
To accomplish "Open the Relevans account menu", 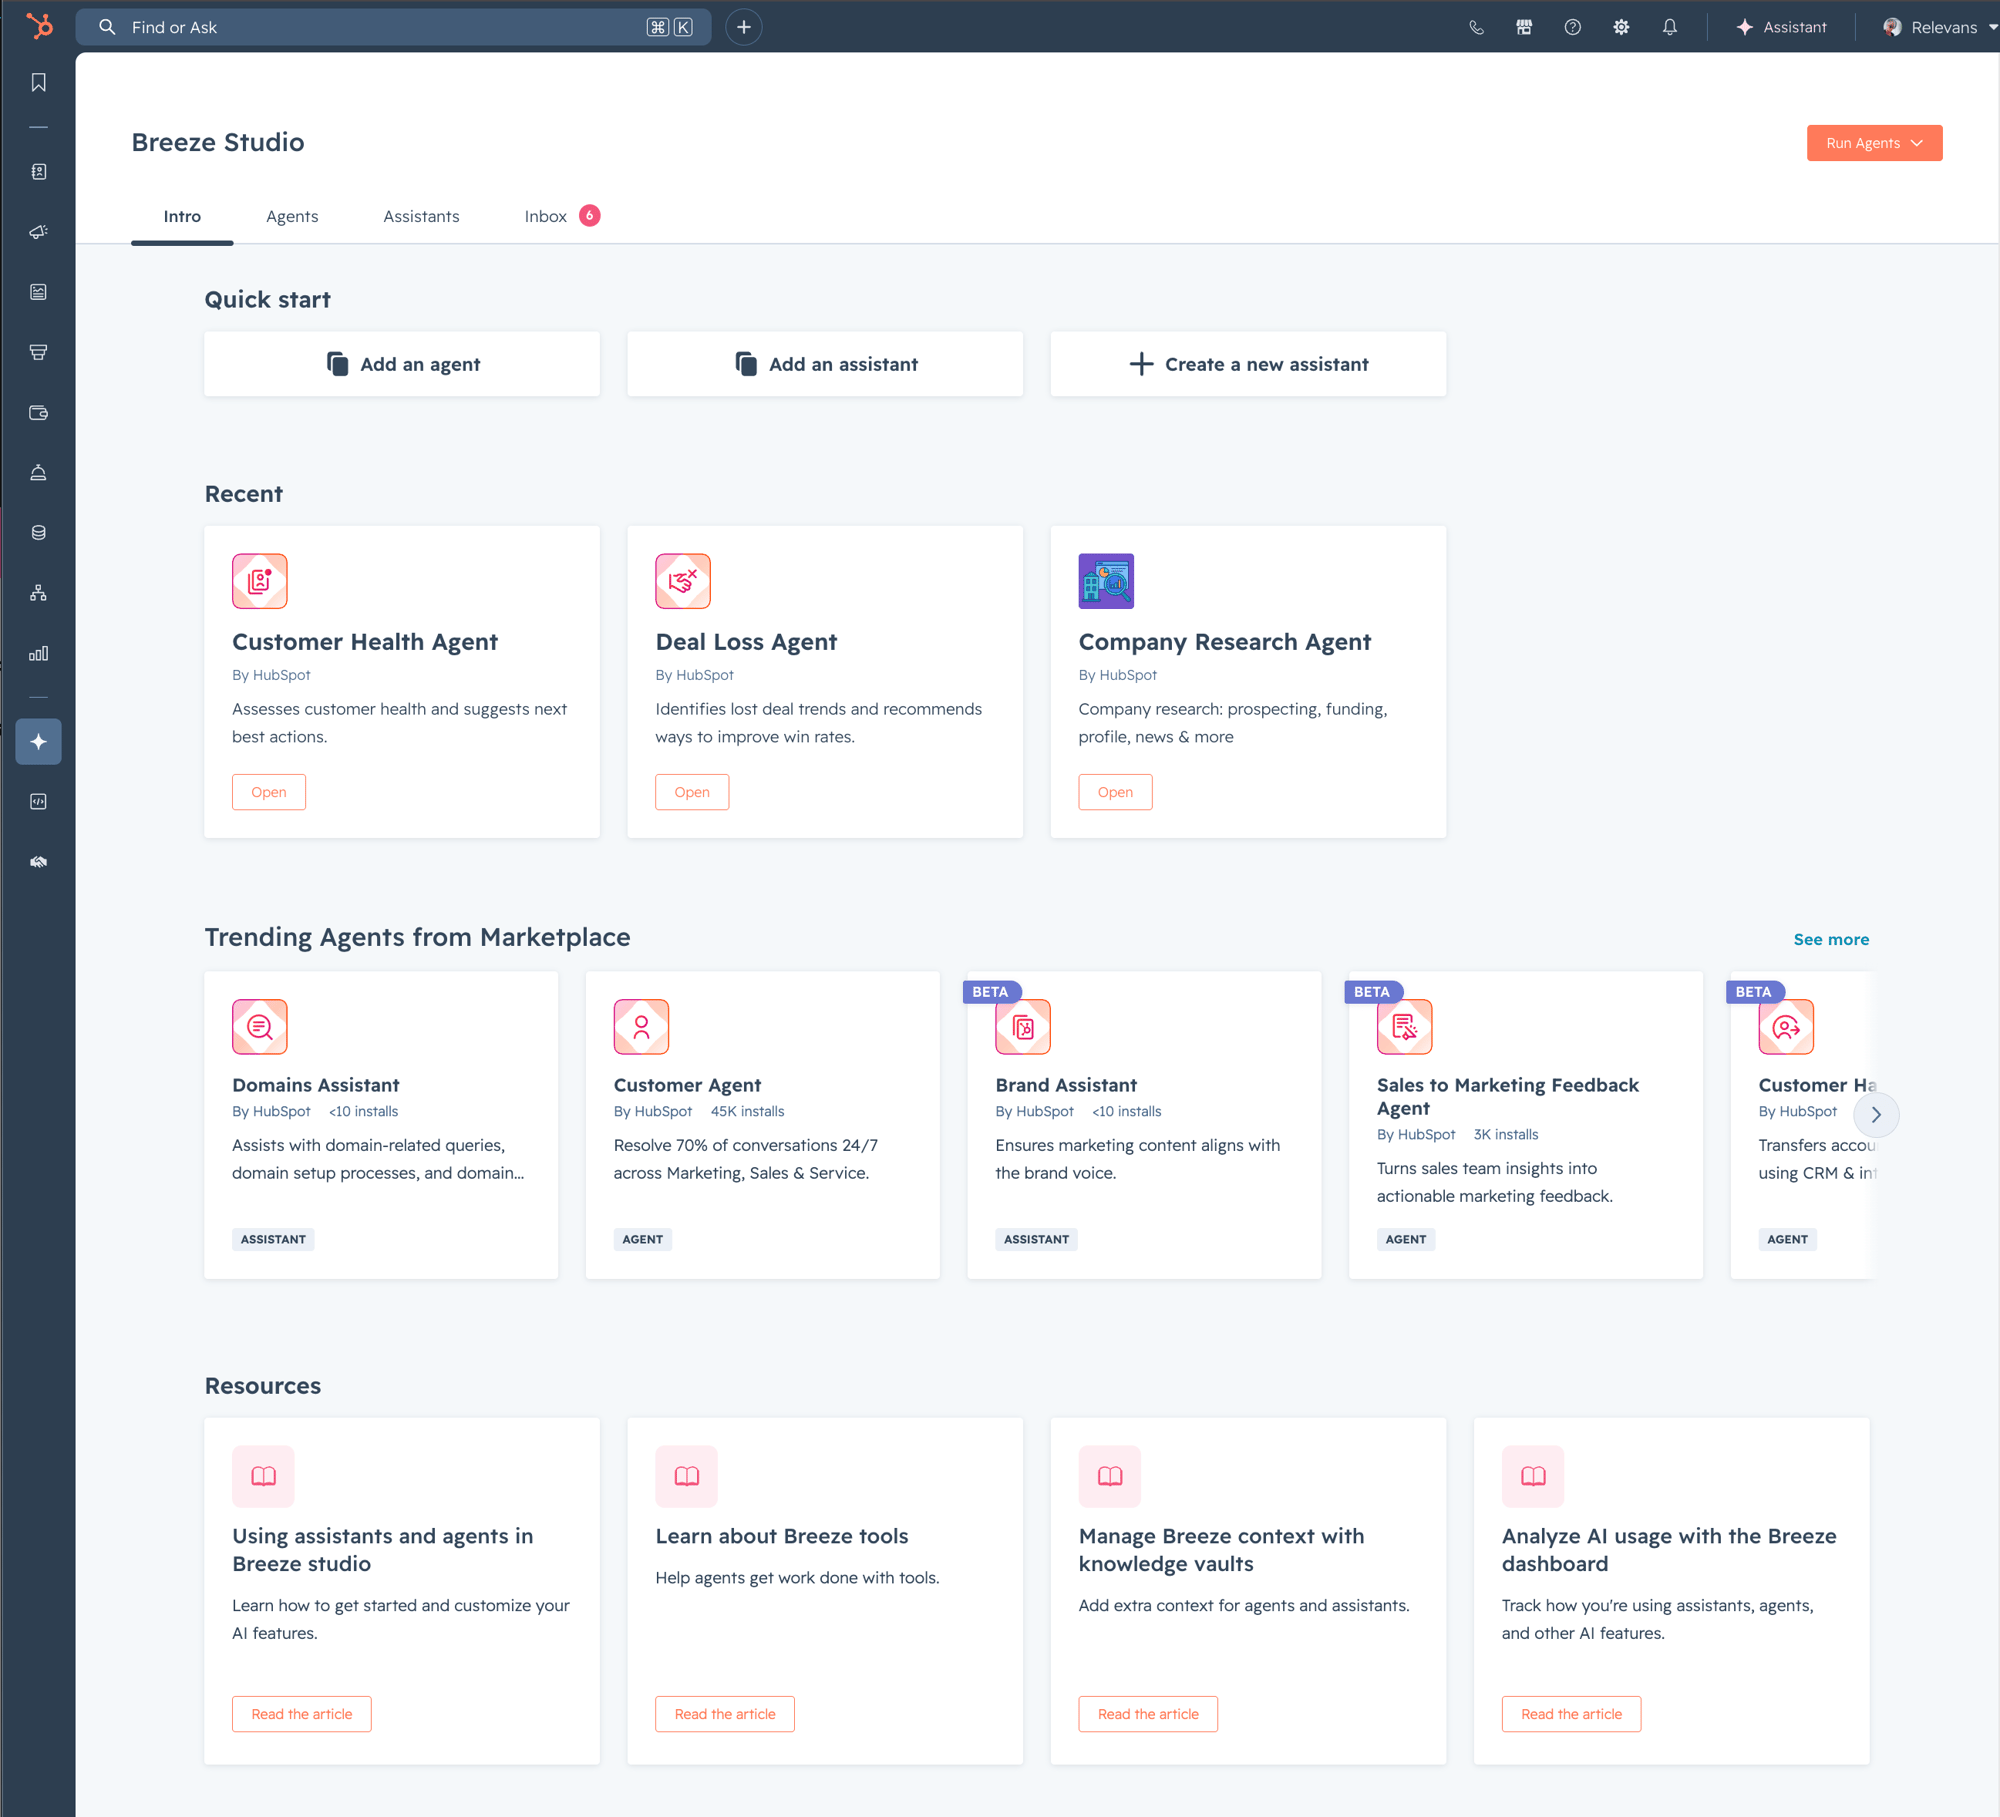I will (x=1940, y=27).
